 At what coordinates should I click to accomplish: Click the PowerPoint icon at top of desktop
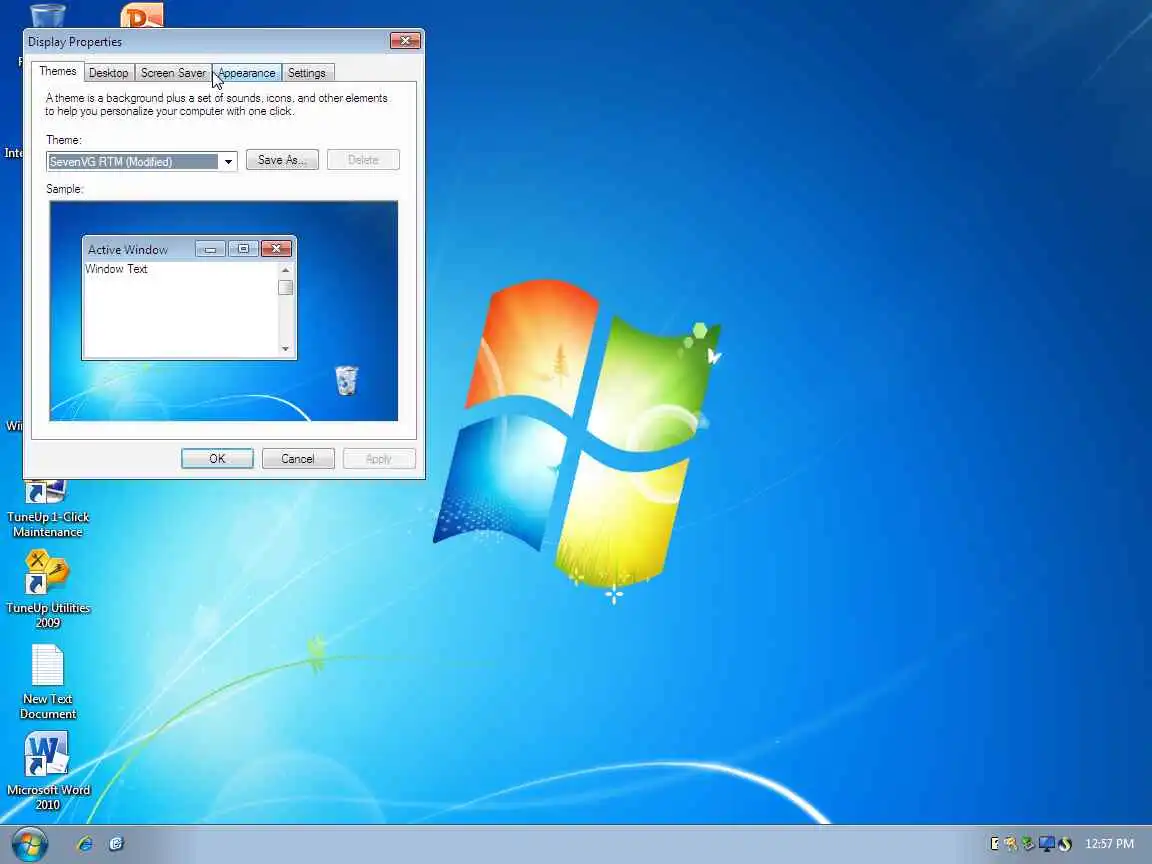[x=142, y=15]
